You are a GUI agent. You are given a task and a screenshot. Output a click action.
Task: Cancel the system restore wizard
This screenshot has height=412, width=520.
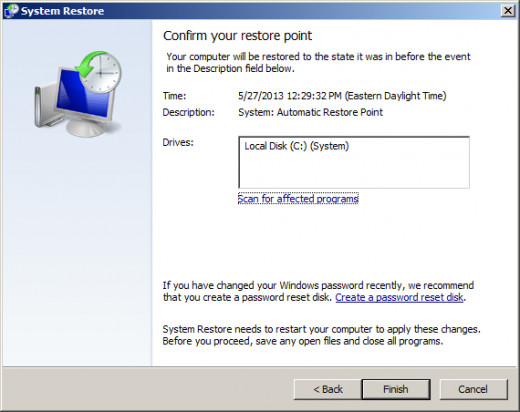[473, 389]
